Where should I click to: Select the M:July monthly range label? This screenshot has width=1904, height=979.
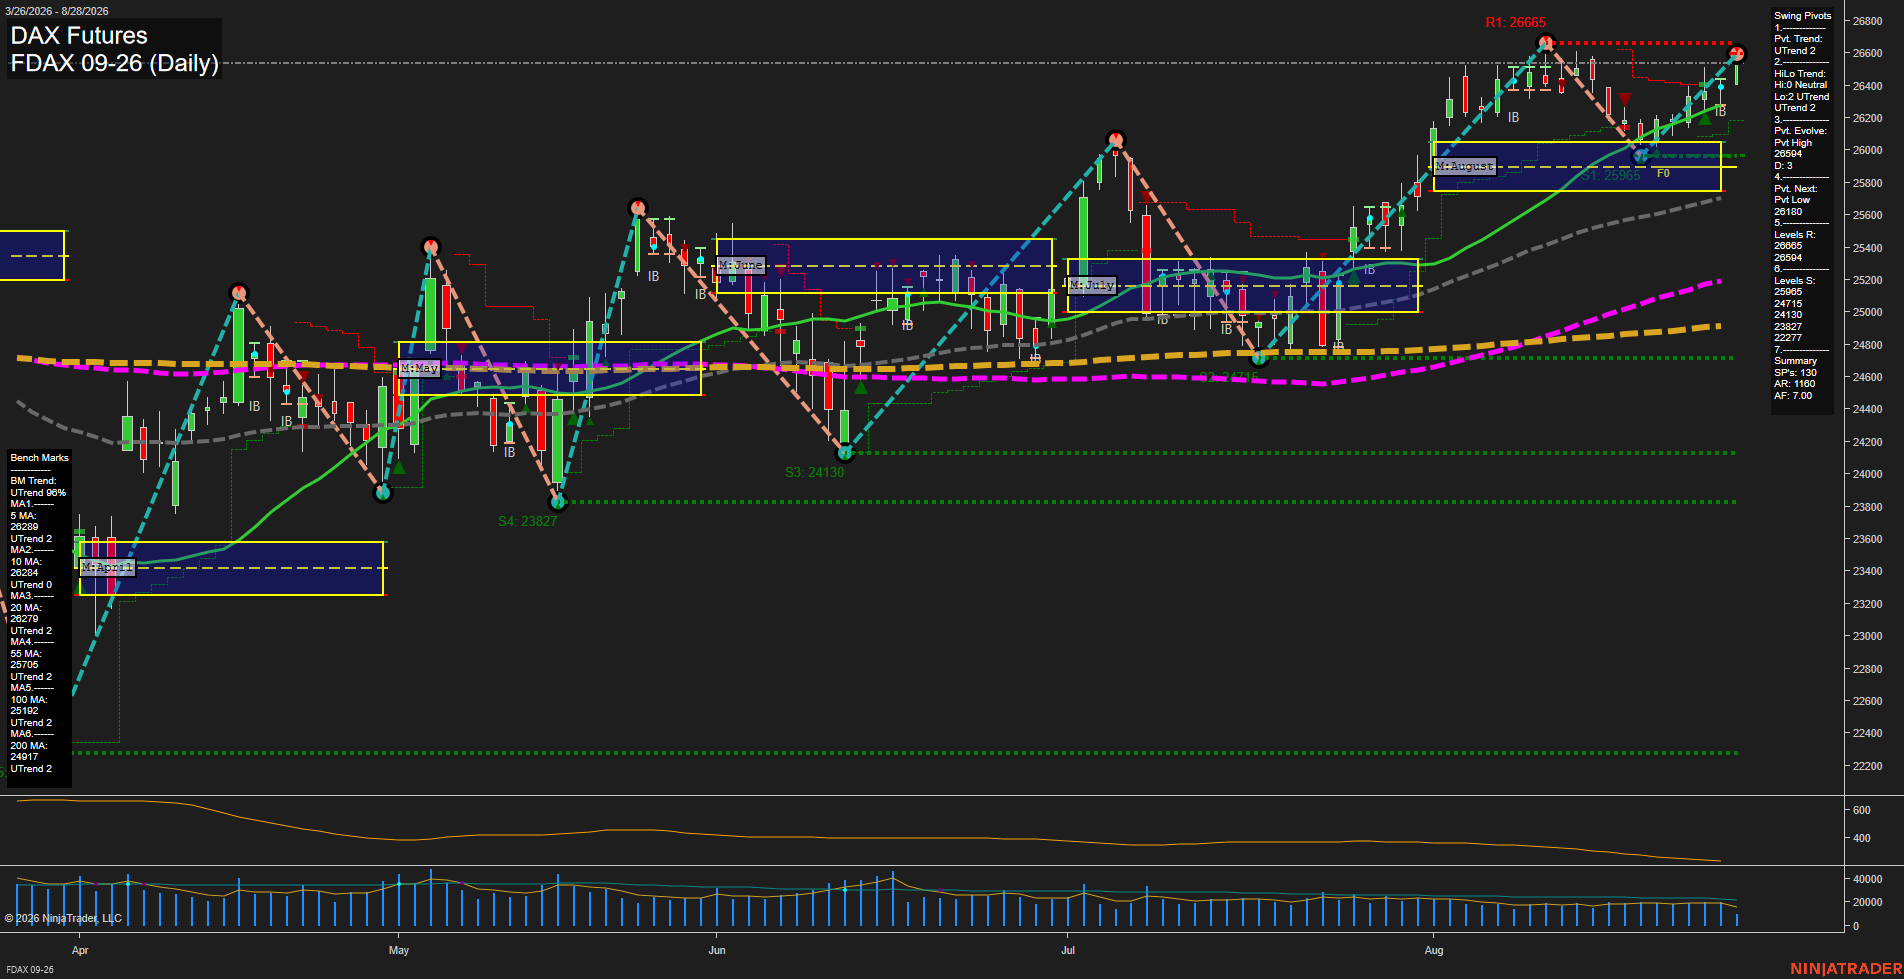1091,285
